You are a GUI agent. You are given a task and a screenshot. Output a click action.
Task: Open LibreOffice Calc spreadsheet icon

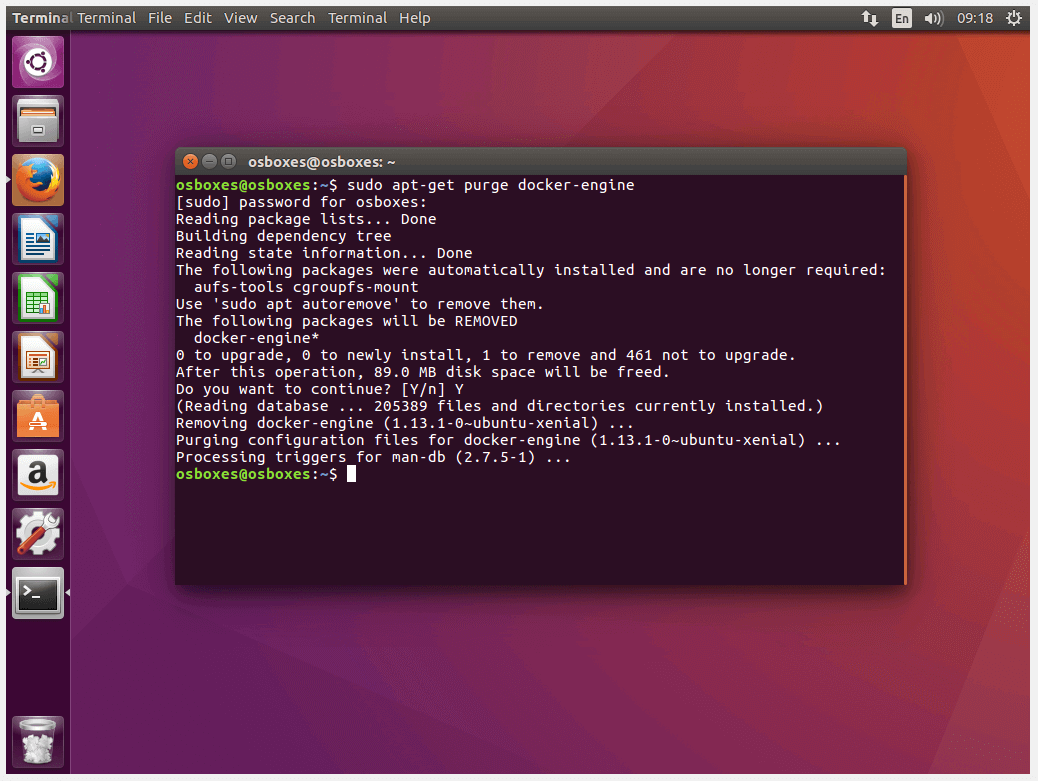pos(38,298)
